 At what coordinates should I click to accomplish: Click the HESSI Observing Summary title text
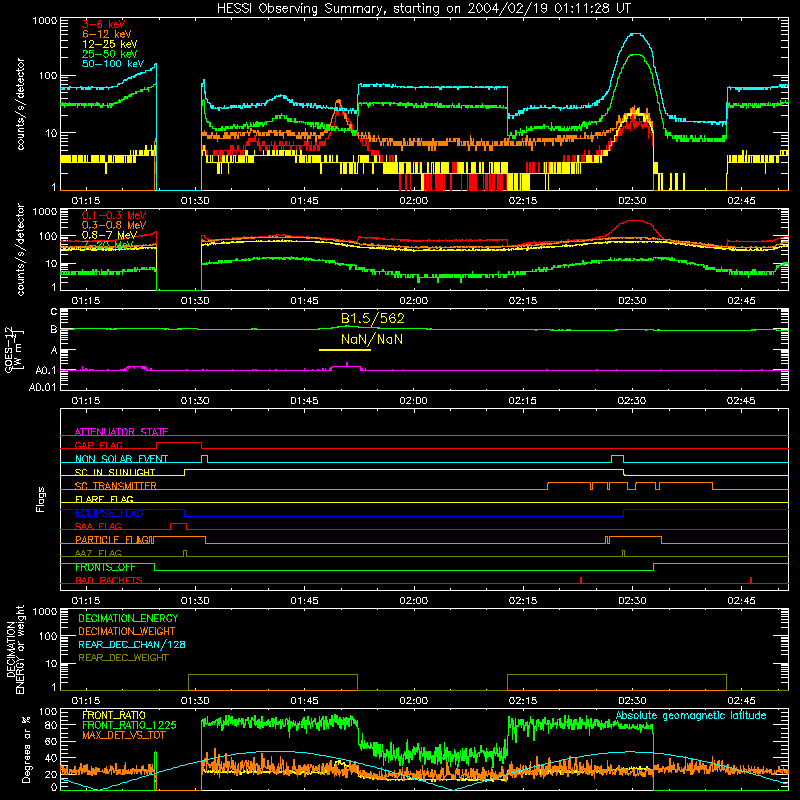coord(423,8)
